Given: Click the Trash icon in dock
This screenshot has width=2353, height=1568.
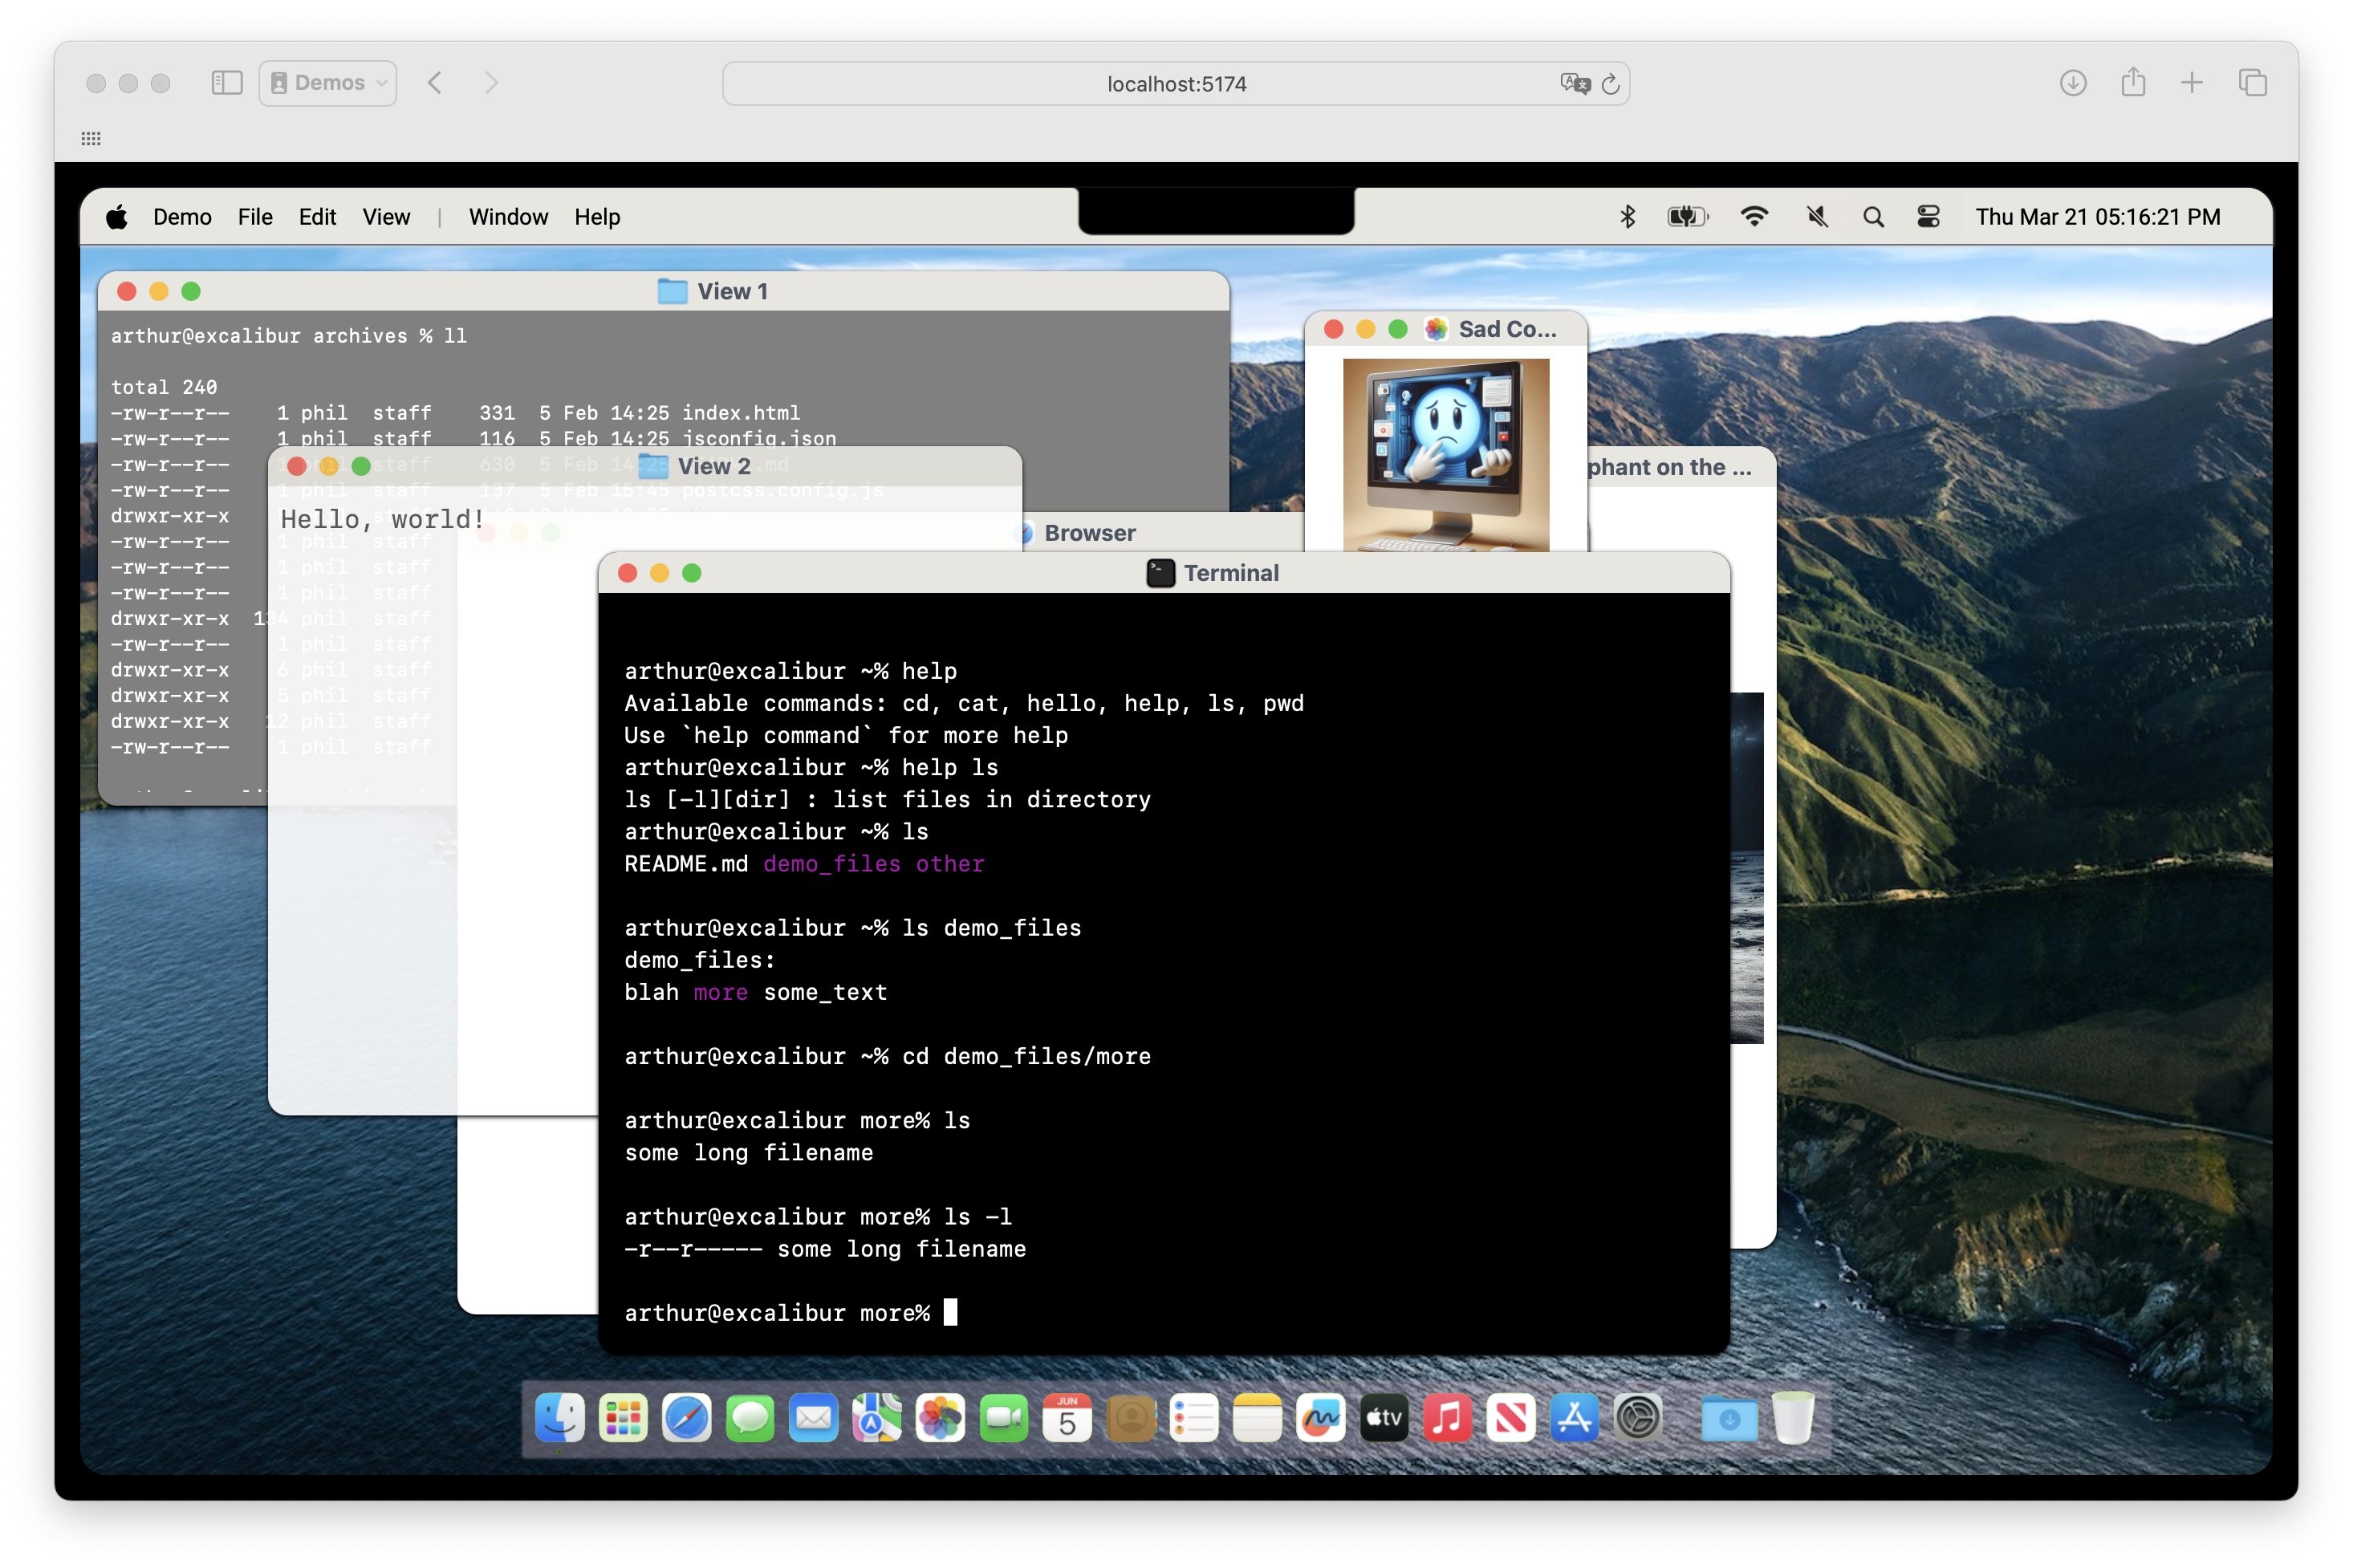Looking at the screenshot, I should click(1792, 1418).
